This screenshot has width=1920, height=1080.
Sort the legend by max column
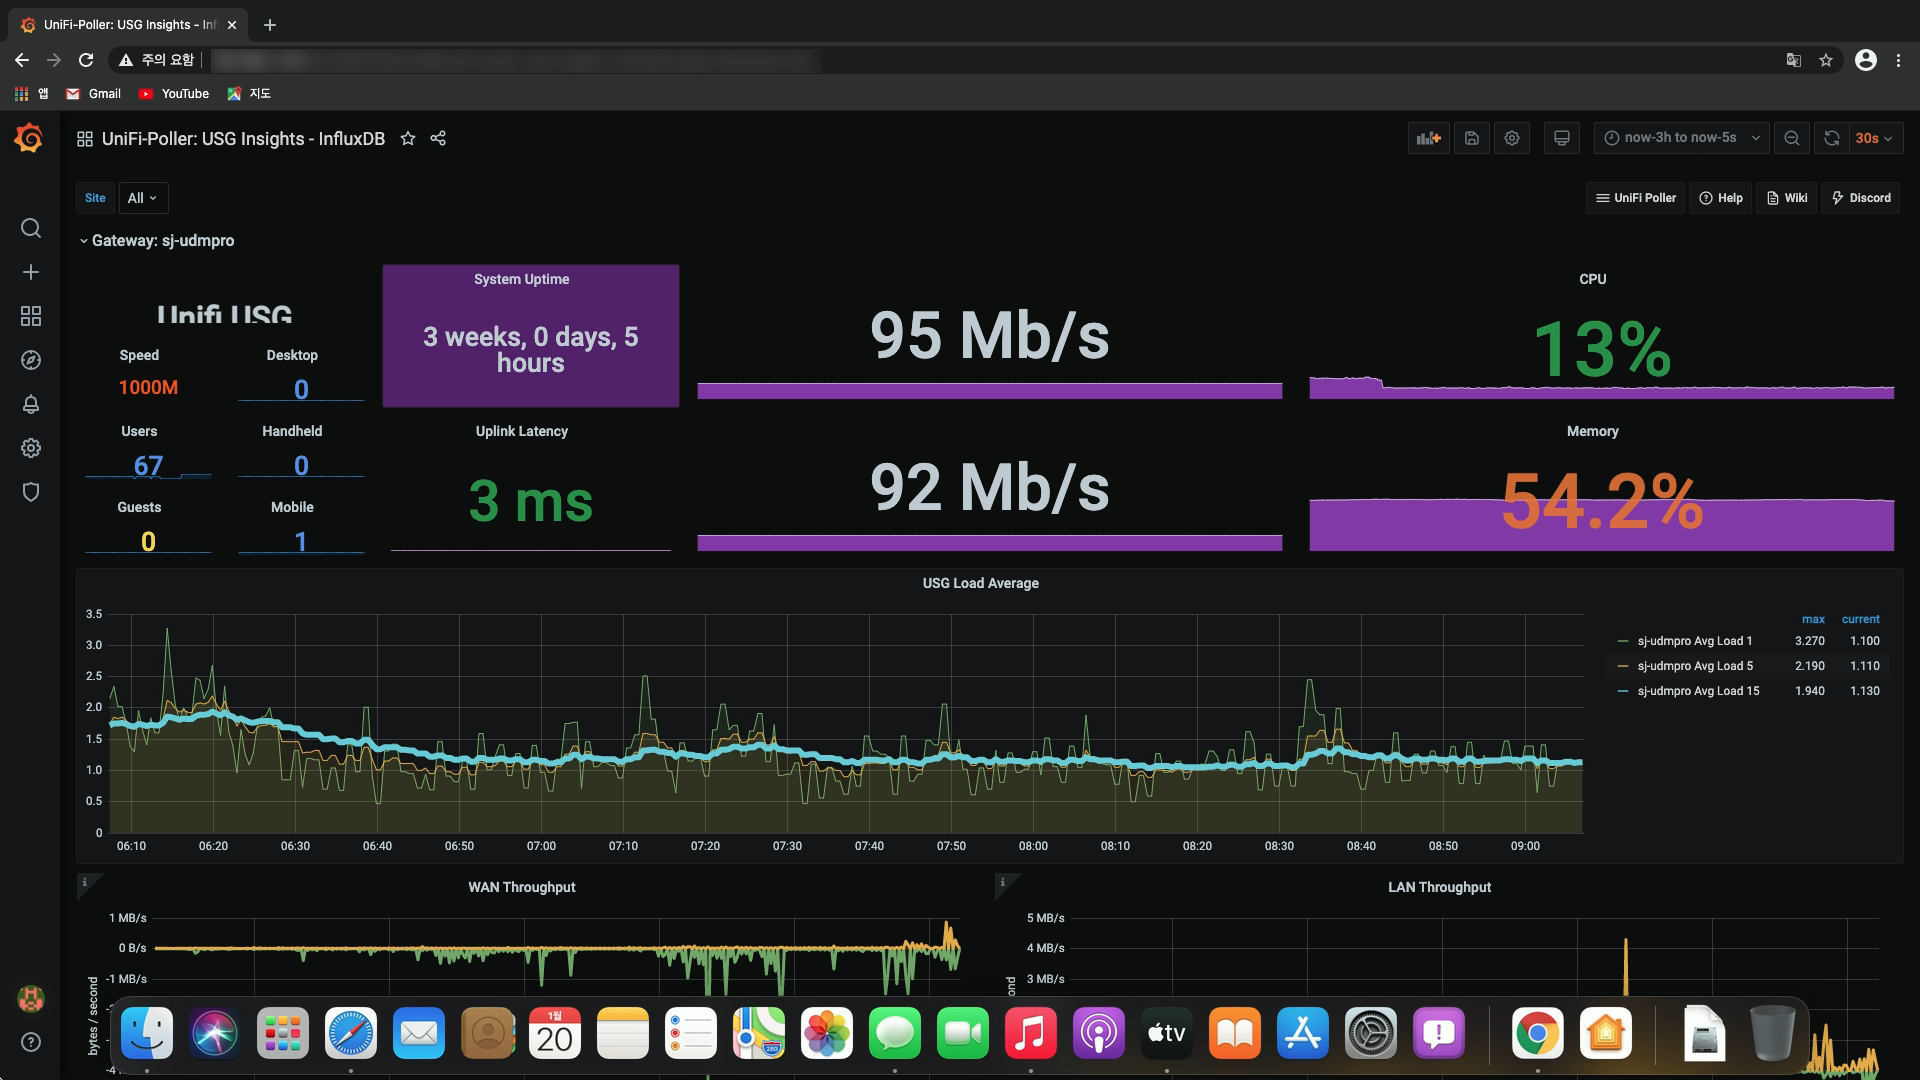tap(1812, 619)
